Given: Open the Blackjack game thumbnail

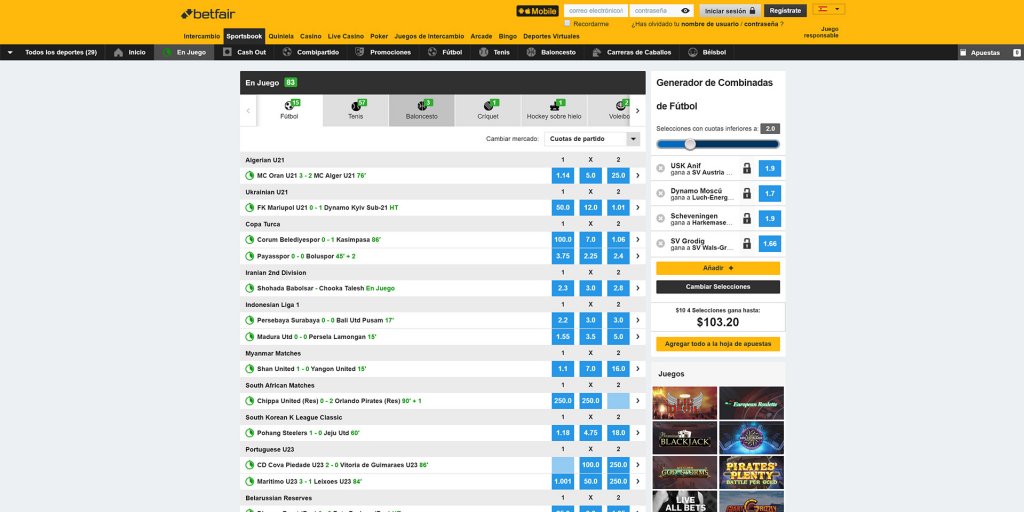Looking at the screenshot, I should tap(684, 438).
